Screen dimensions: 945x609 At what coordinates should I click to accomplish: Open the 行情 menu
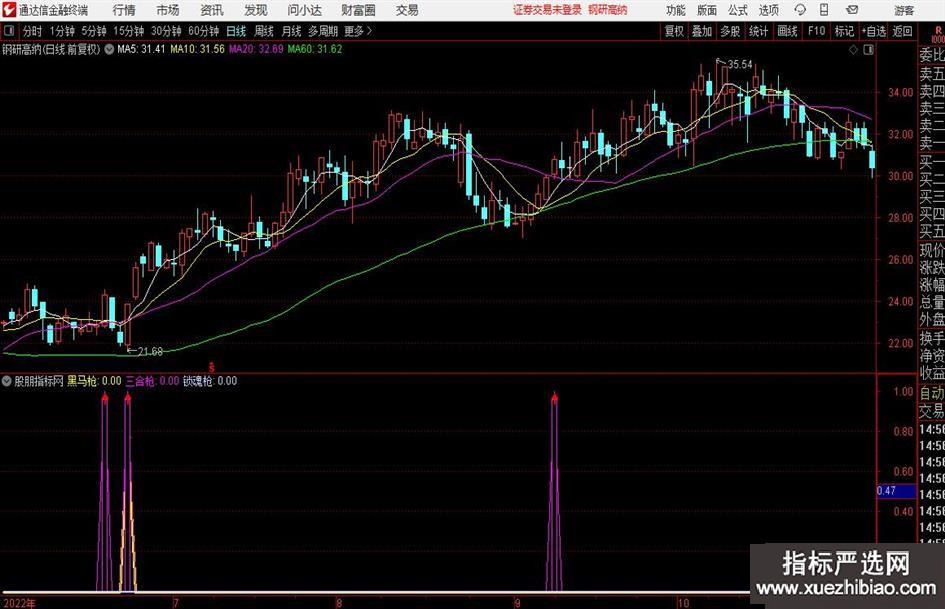tap(124, 10)
